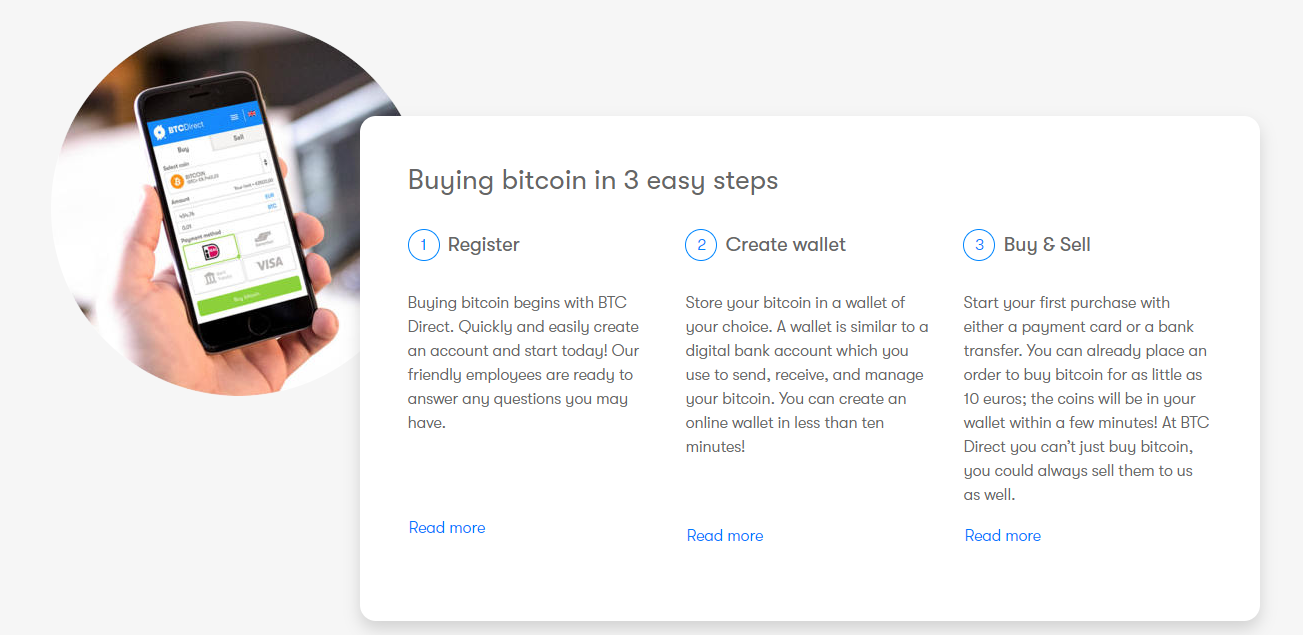The image size is (1303, 635).
Task: Click the EUR amount field on phone
Action: coord(227,213)
